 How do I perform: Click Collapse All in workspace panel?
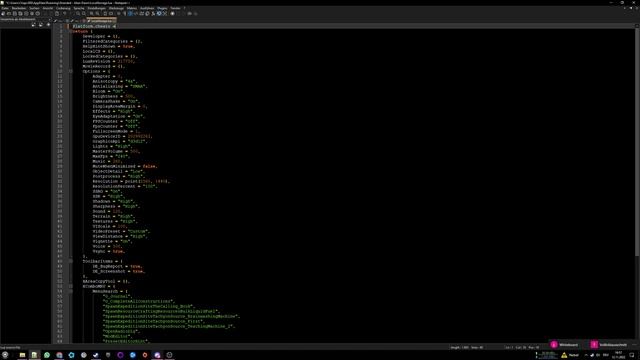[x=41, y=24]
